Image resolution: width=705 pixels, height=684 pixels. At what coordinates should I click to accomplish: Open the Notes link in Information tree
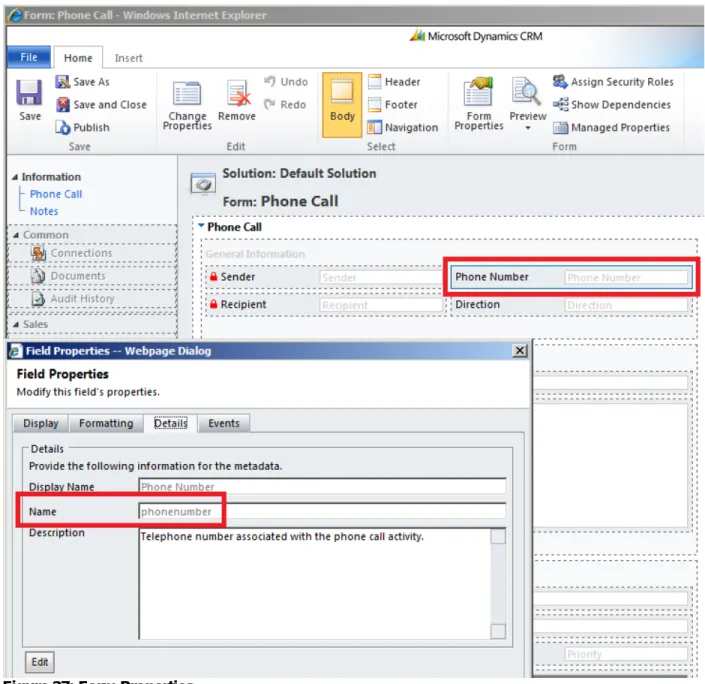pyautogui.click(x=44, y=211)
